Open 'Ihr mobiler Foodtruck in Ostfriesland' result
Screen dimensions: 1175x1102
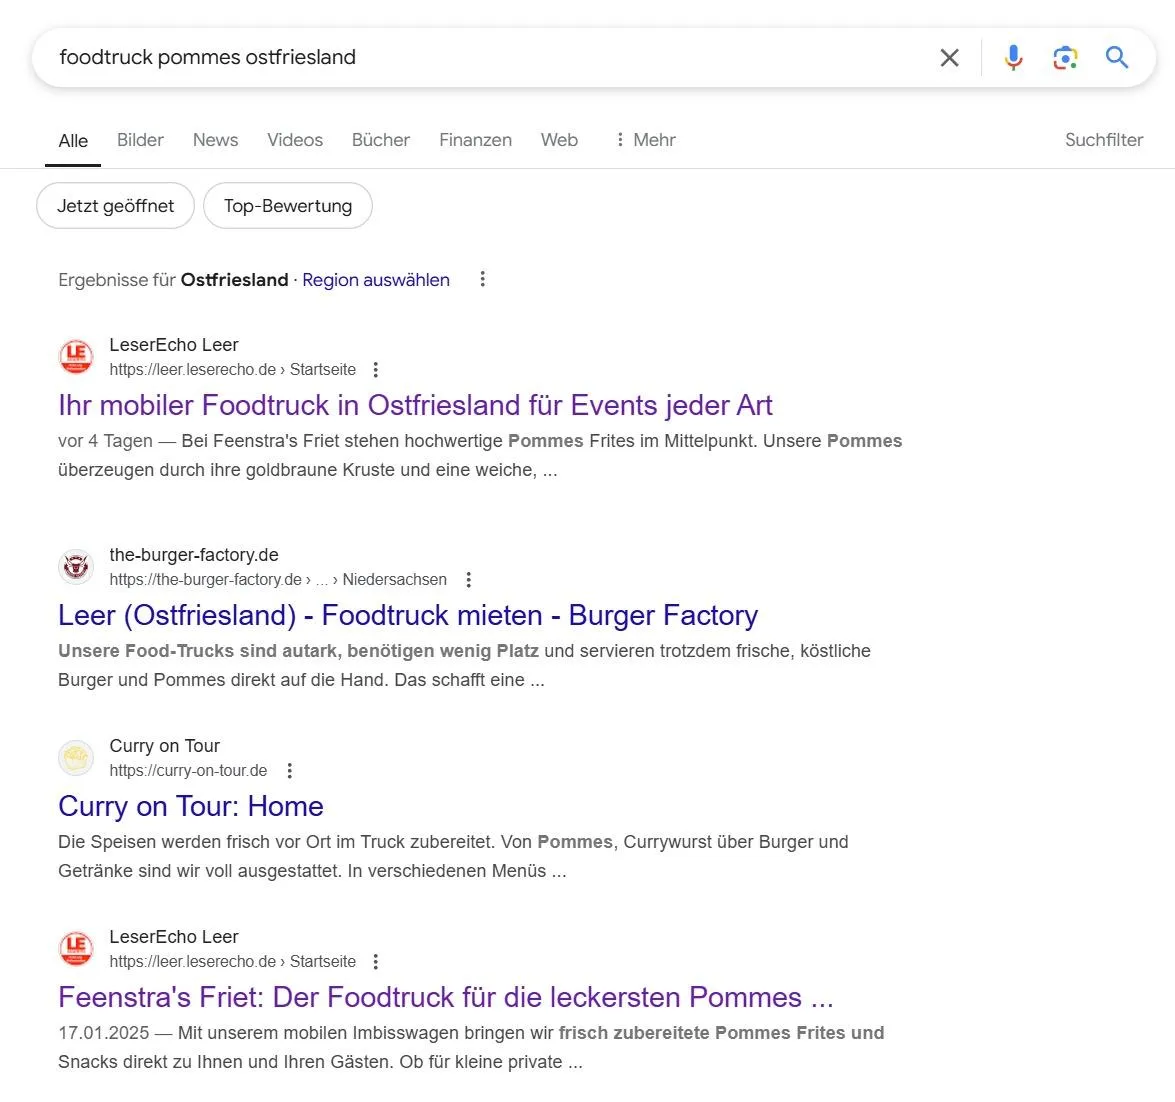click(415, 405)
